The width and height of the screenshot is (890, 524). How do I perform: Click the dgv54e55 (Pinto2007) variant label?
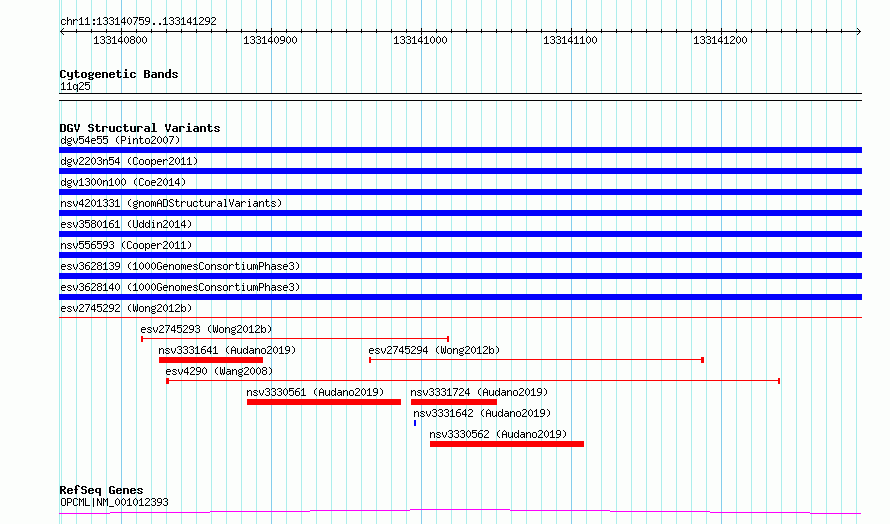[120, 140]
